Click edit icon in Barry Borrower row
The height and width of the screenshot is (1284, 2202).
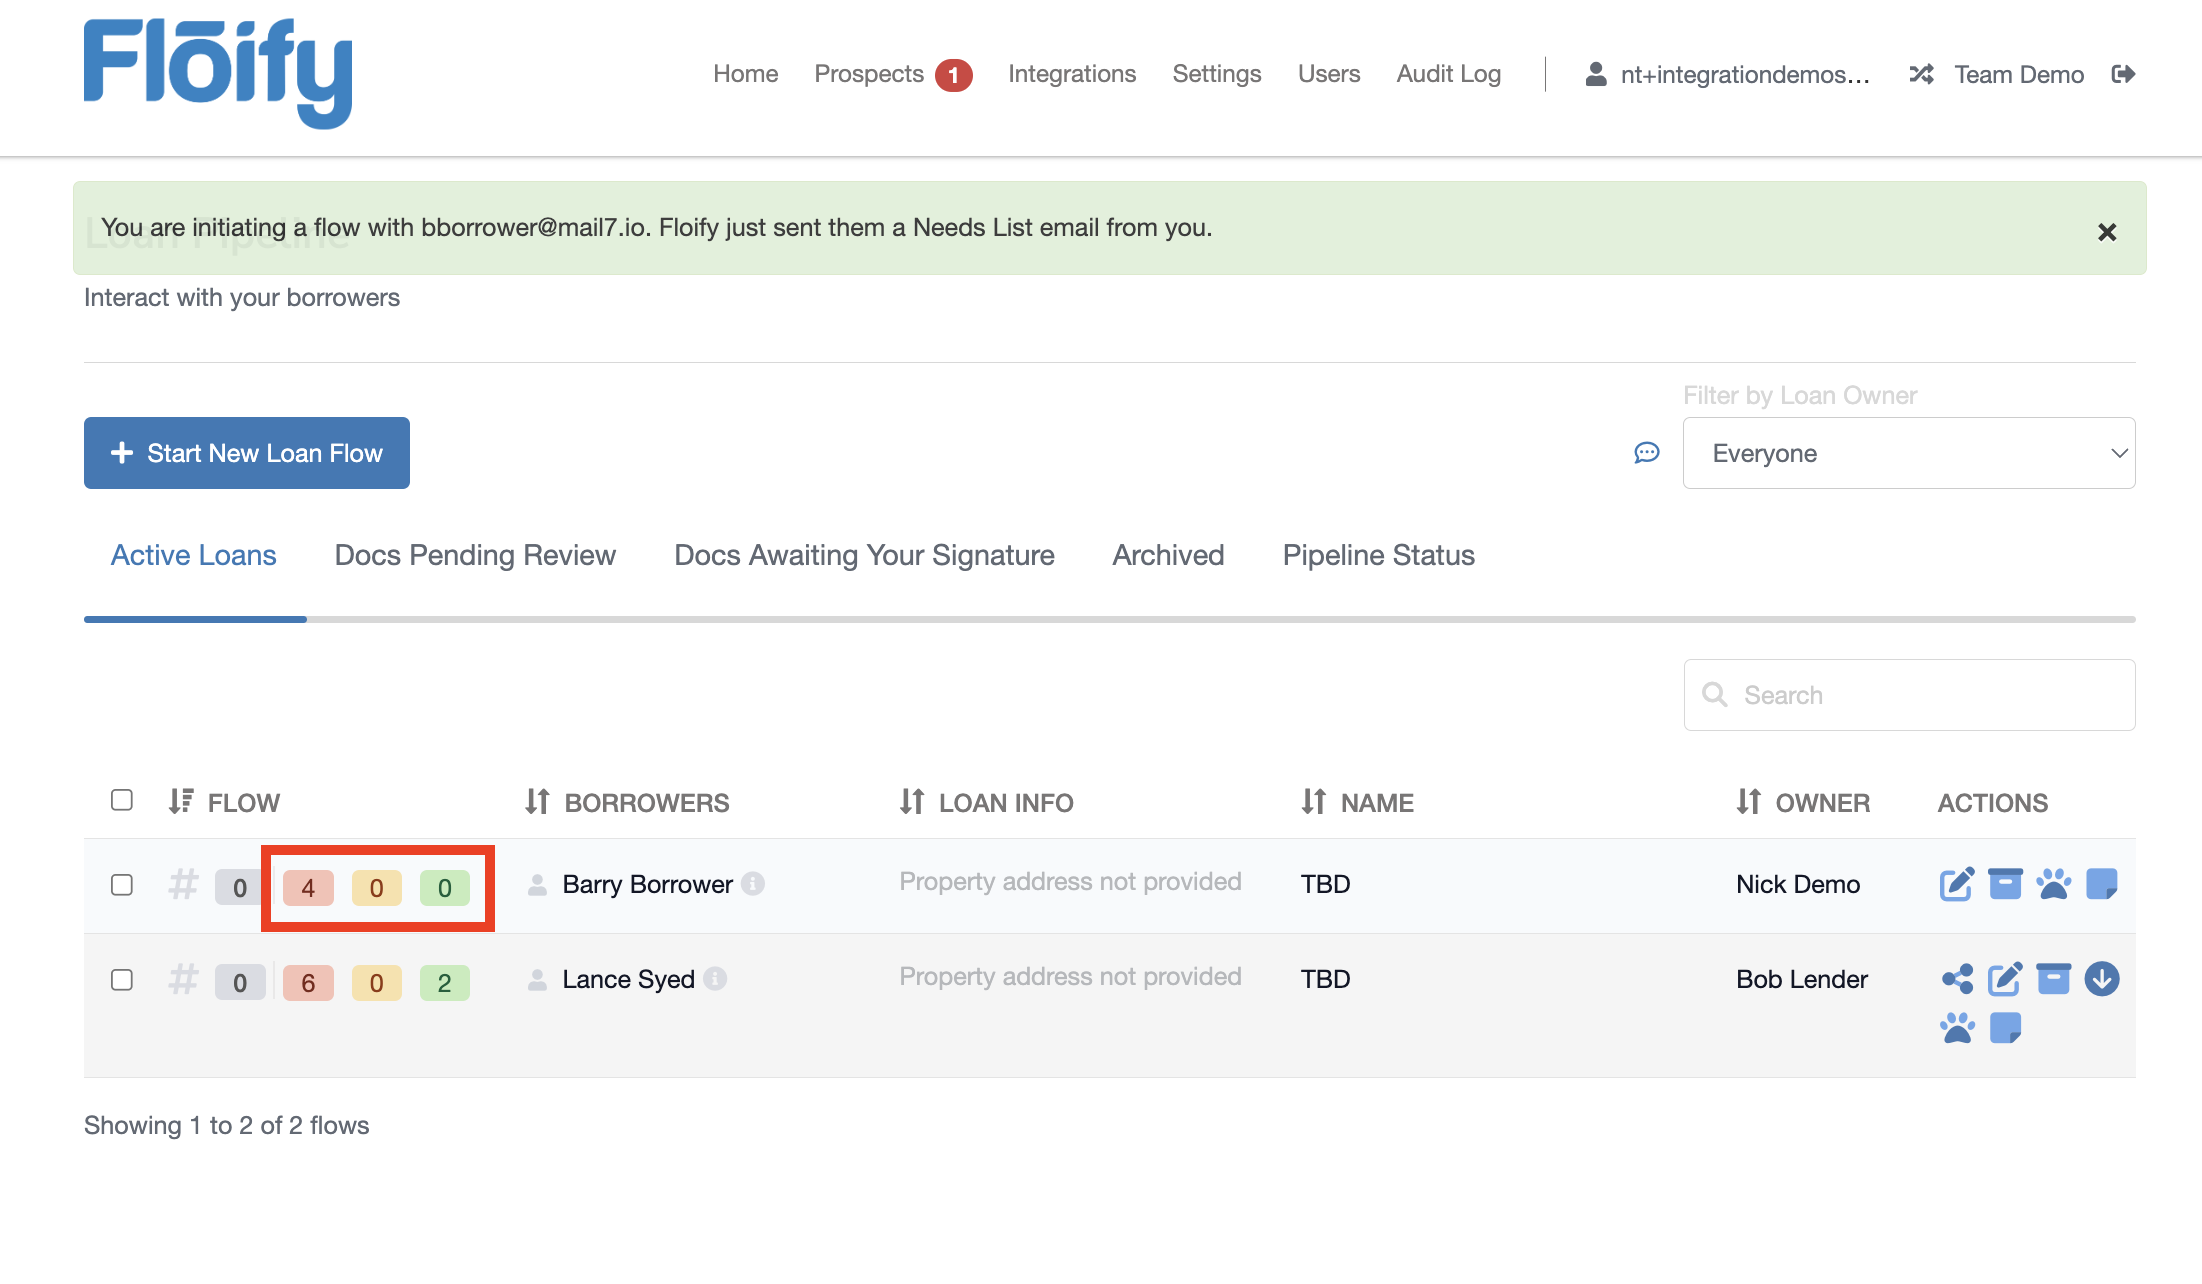point(1956,884)
